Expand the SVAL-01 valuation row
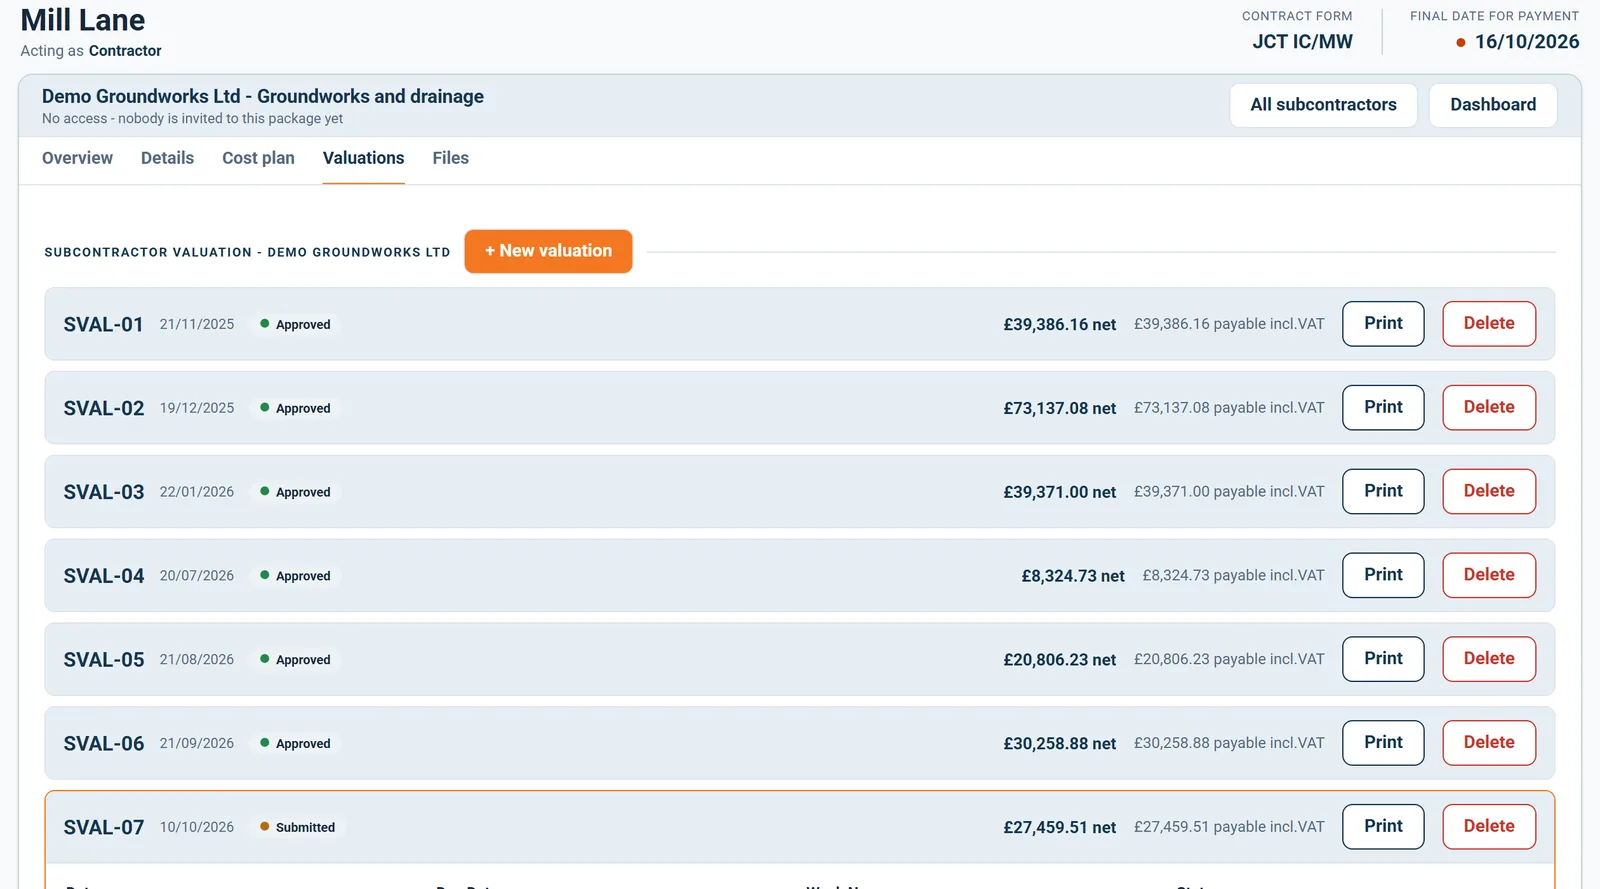Screen dimensions: 1600x889 (x=799, y=324)
